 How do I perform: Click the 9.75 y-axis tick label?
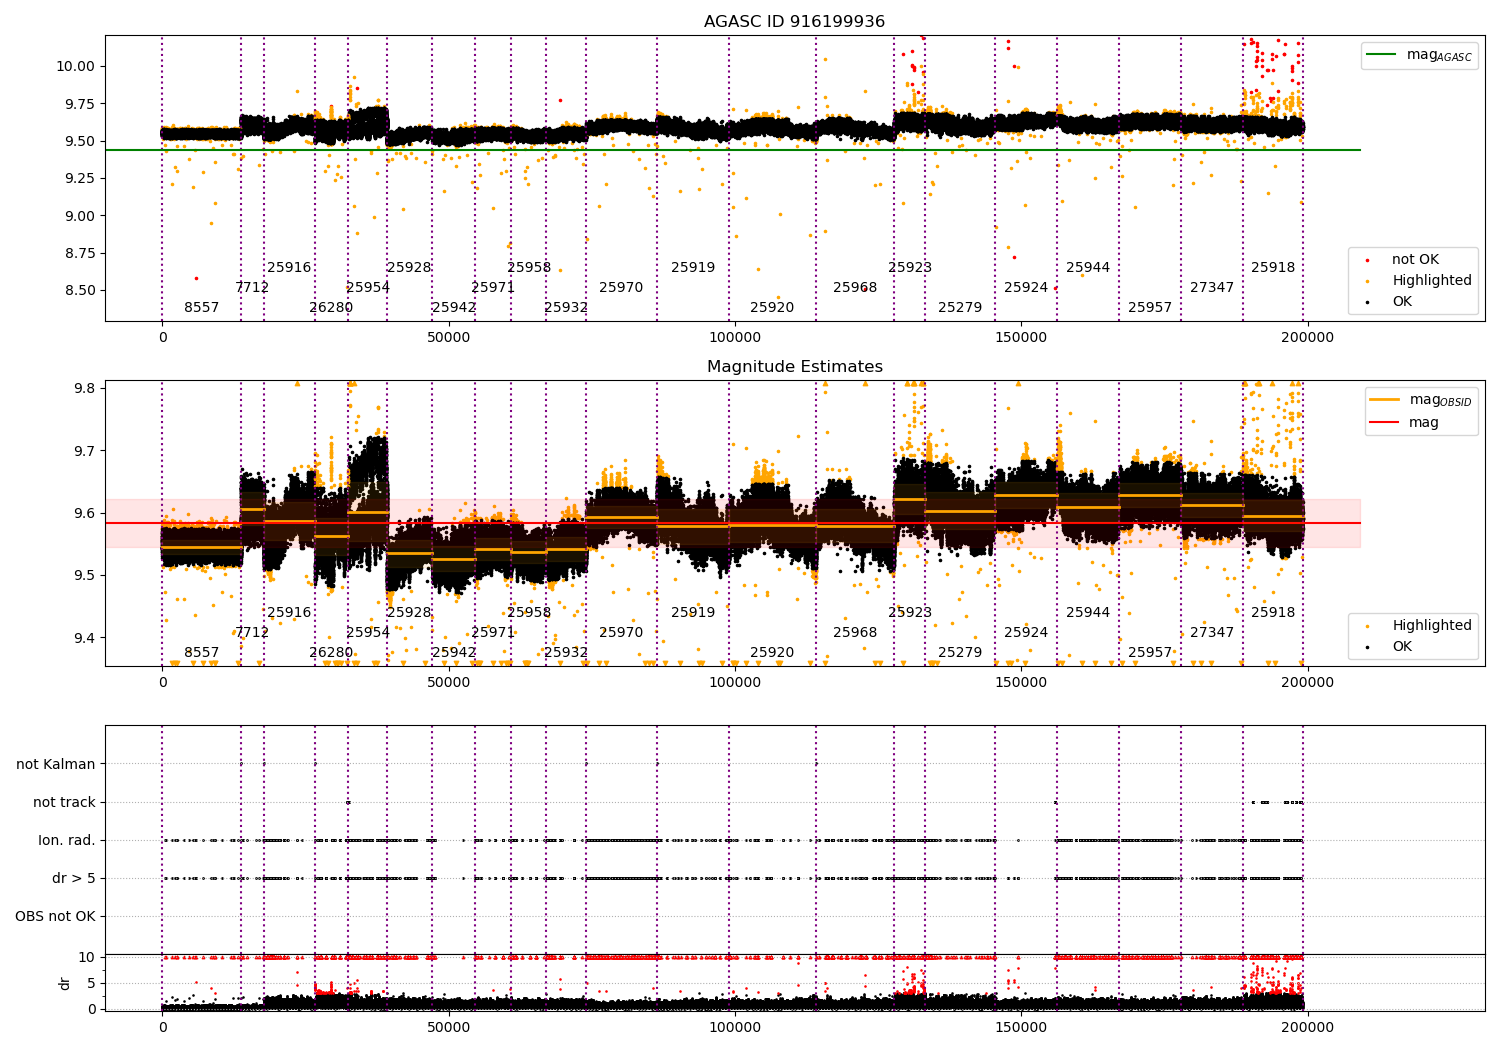click(79, 104)
